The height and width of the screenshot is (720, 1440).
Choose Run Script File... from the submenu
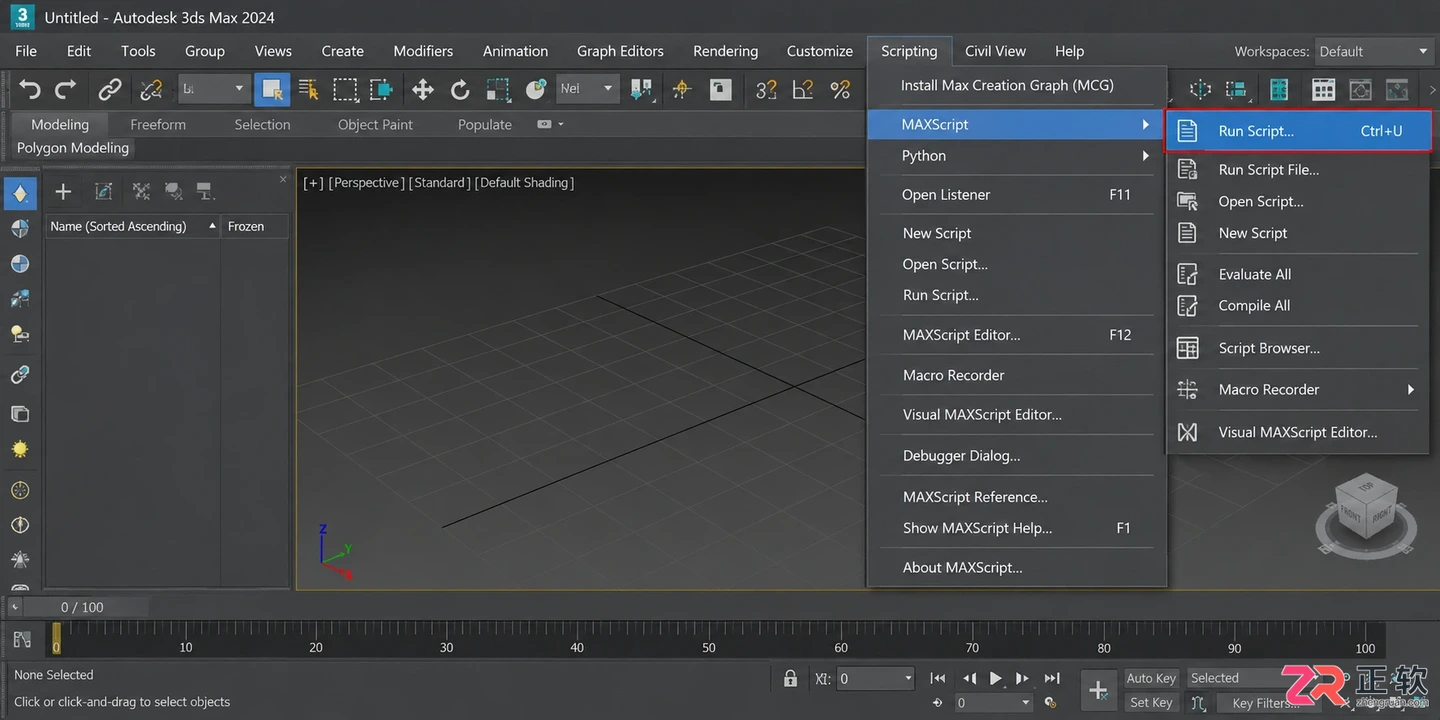tap(1299, 170)
